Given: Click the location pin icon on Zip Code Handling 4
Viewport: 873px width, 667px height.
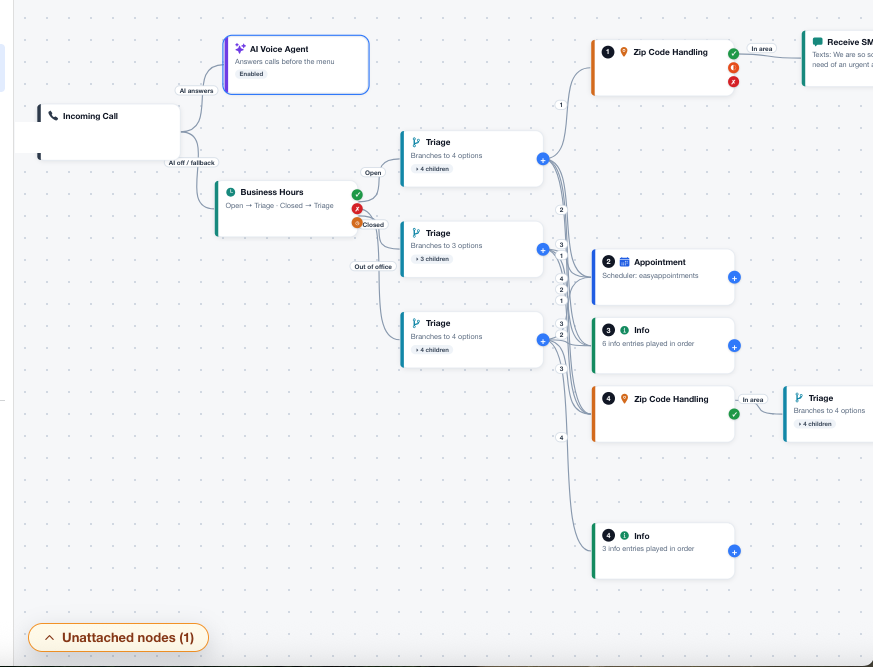Looking at the screenshot, I should pos(625,399).
